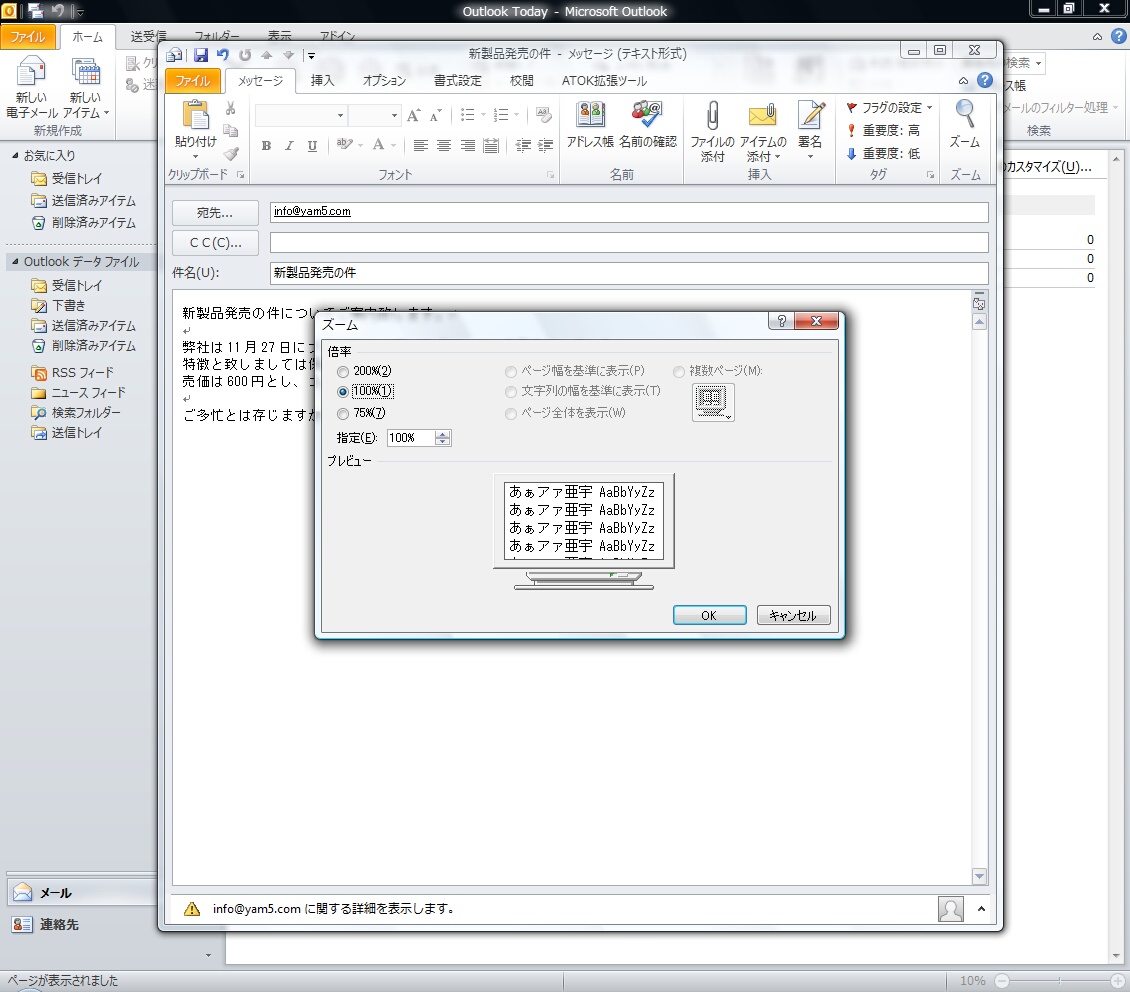The image size is (1130, 992).
Task: Switch to the ATOK拡張ツール tab
Action: [604, 81]
